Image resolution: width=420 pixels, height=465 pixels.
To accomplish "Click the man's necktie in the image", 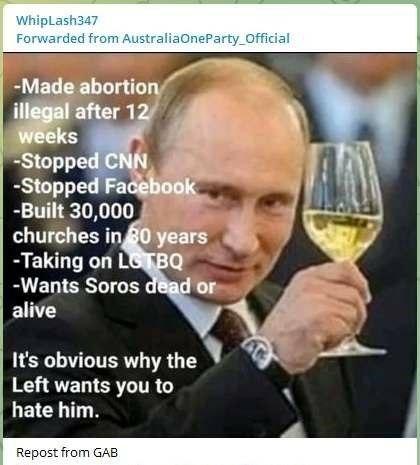I will (x=229, y=330).
